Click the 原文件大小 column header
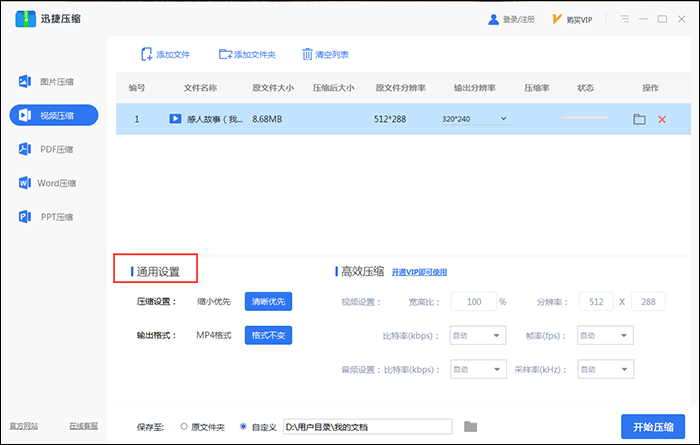The height and width of the screenshot is (445, 700). click(273, 88)
